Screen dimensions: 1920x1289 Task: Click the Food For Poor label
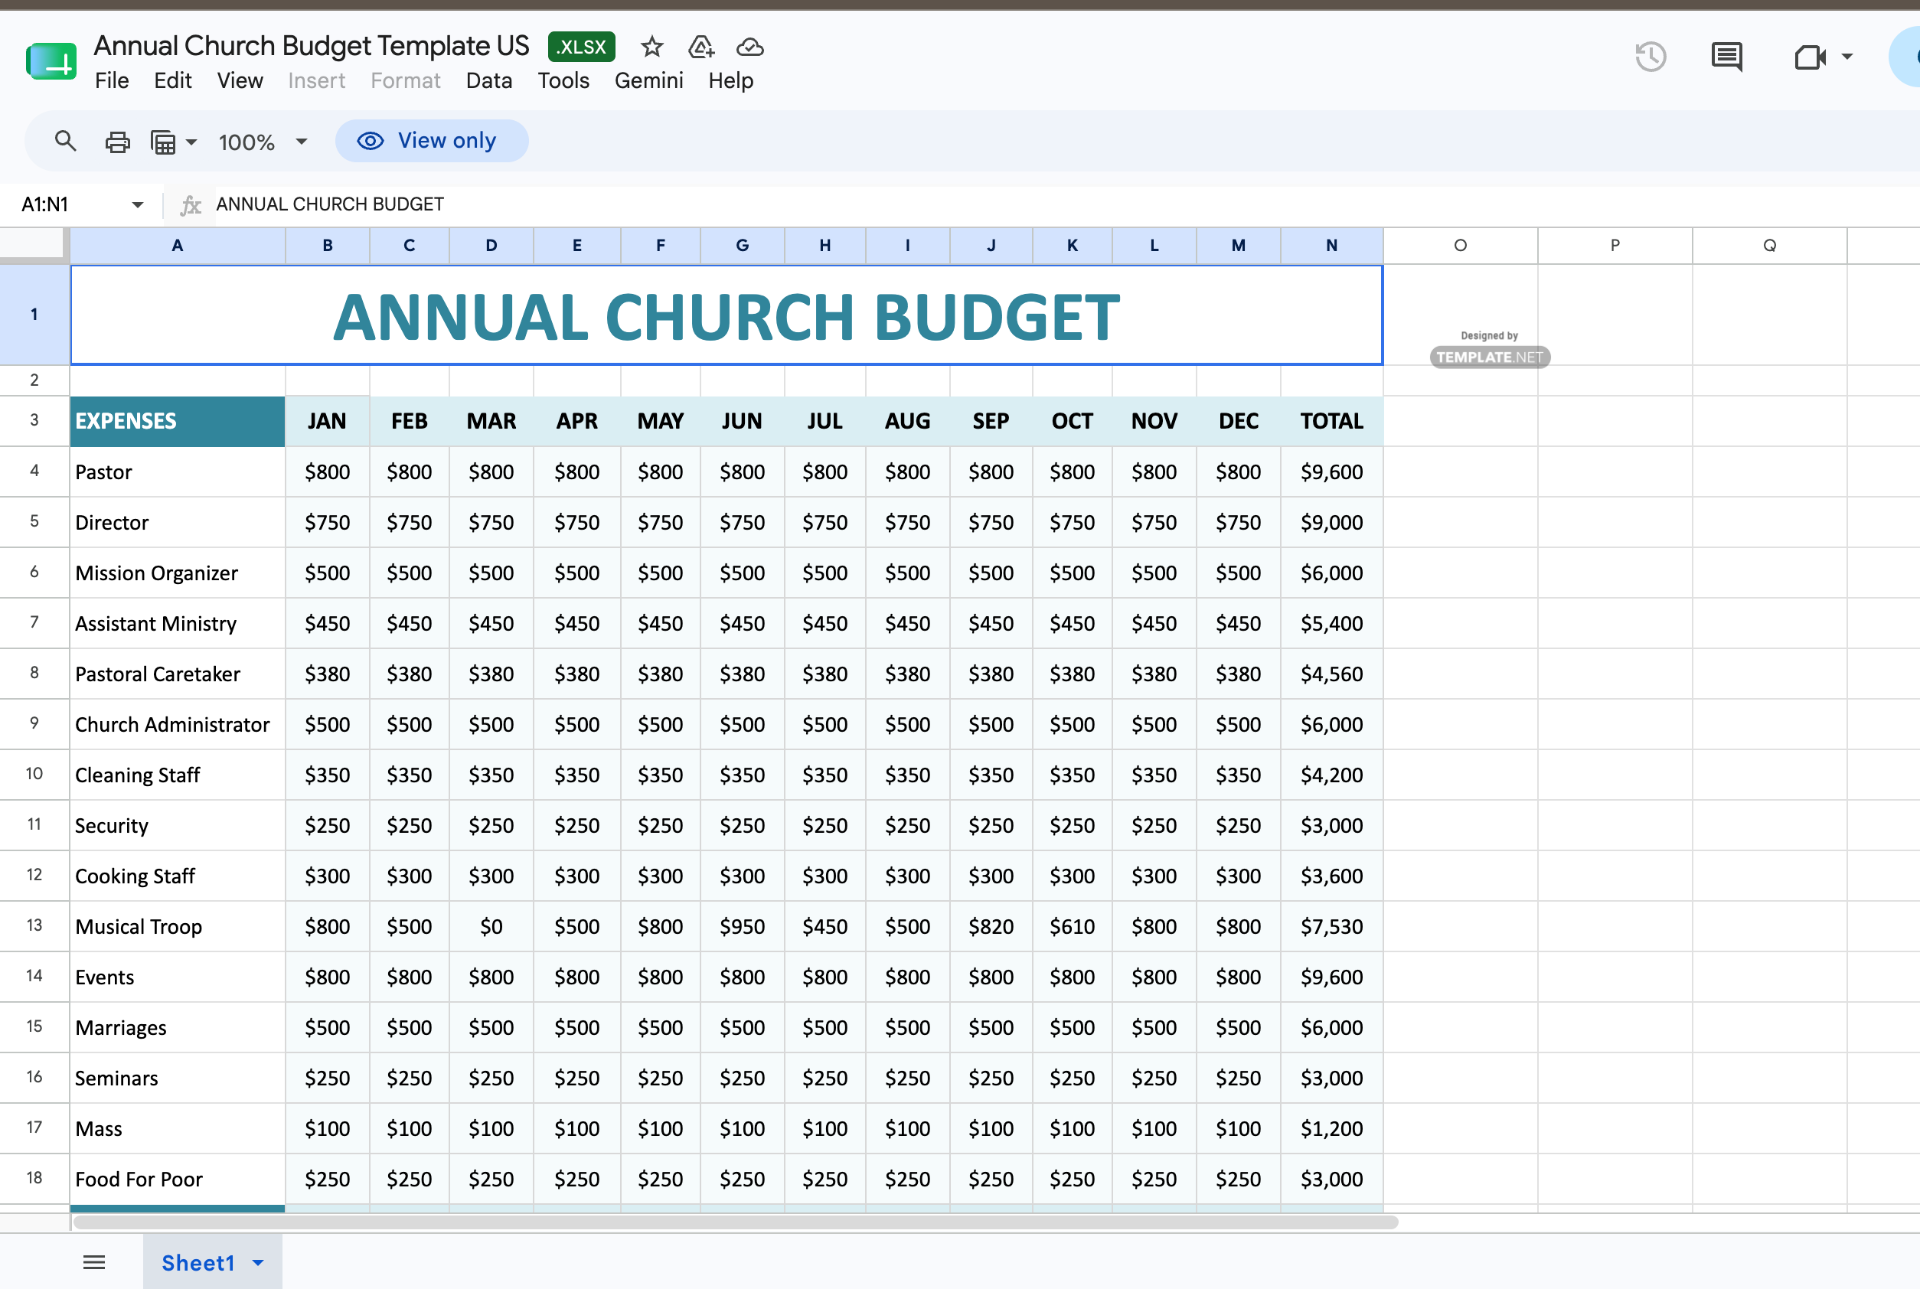pos(177,1179)
